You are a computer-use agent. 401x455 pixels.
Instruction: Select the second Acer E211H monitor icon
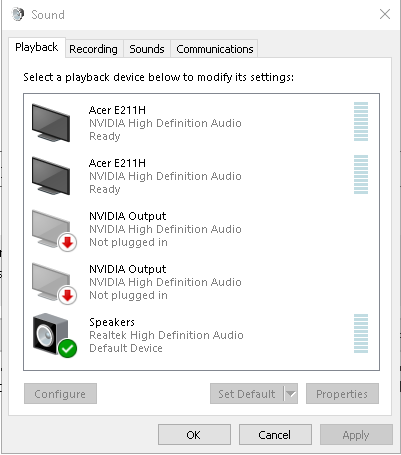tap(51, 176)
